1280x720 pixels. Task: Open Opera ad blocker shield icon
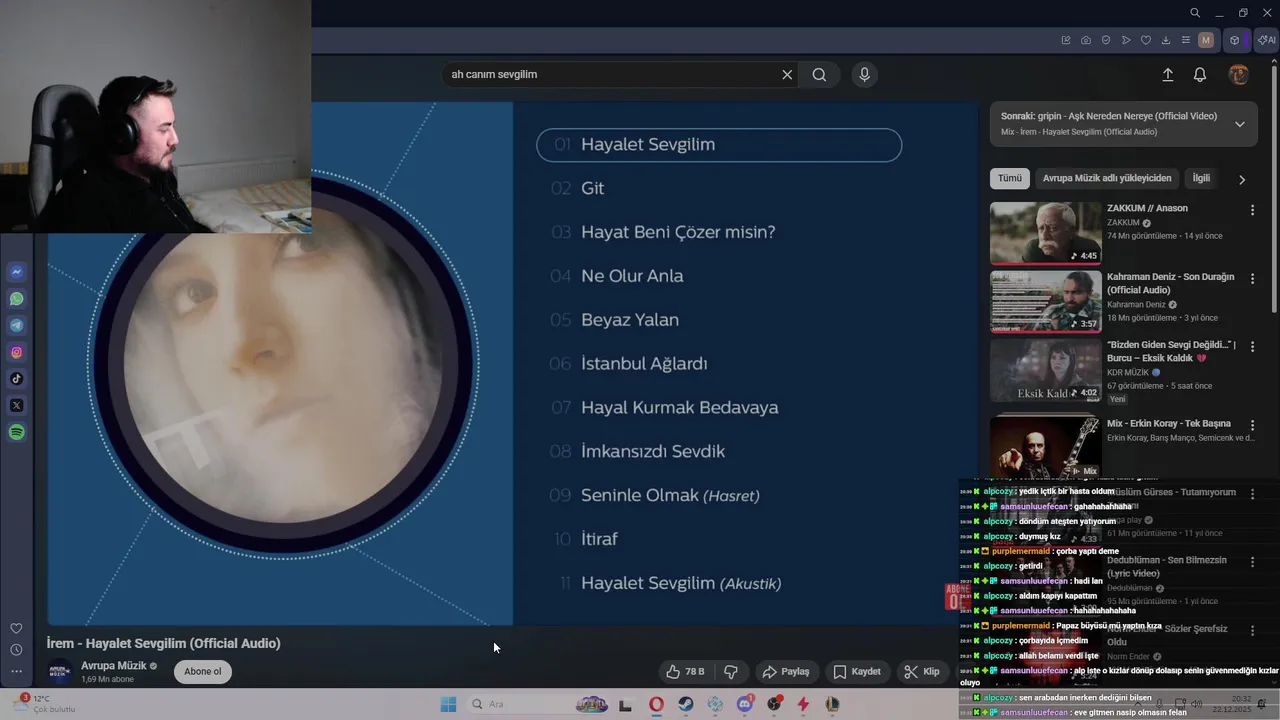(x=1106, y=40)
